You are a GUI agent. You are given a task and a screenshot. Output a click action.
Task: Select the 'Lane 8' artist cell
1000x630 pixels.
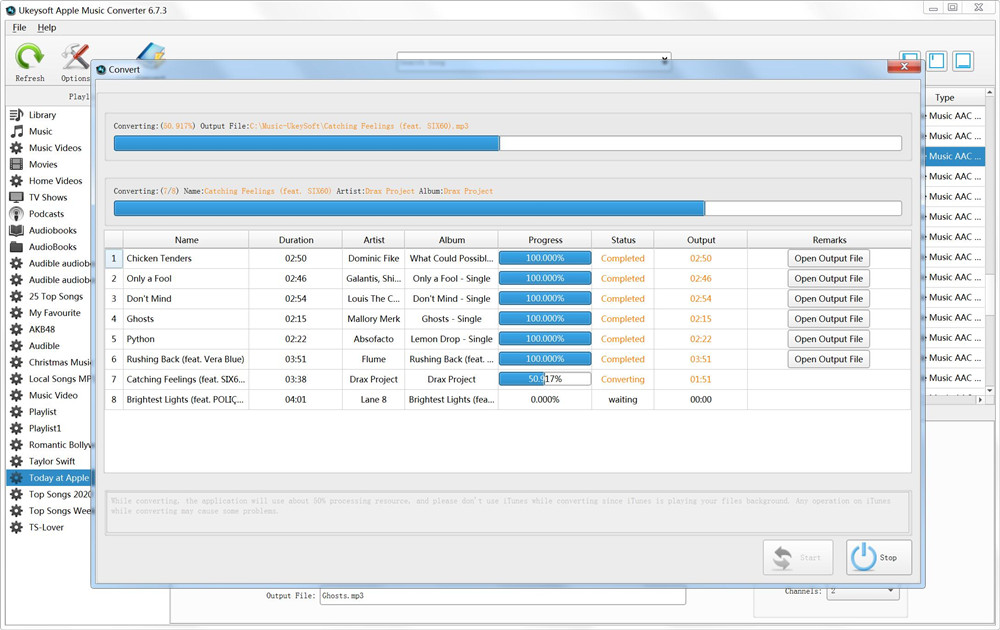pos(374,400)
